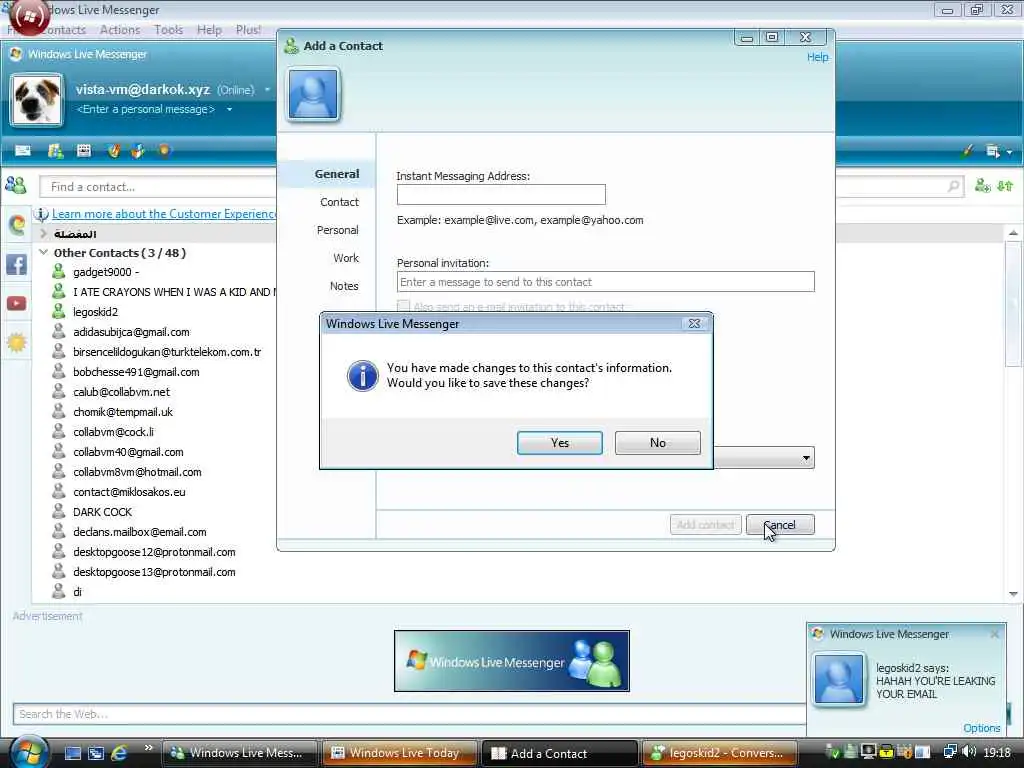The width and height of the screenshot is (1024, 768).
Task: Click the add a contact icon
Action: click(982, 186)
